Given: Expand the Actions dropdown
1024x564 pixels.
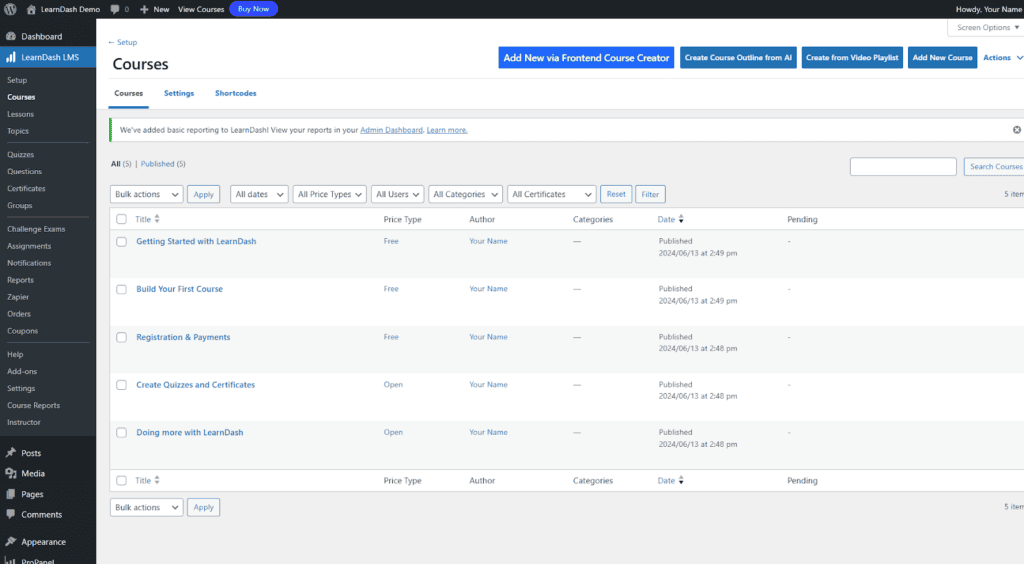Looking at the screenshot, I should (1002, 57).
